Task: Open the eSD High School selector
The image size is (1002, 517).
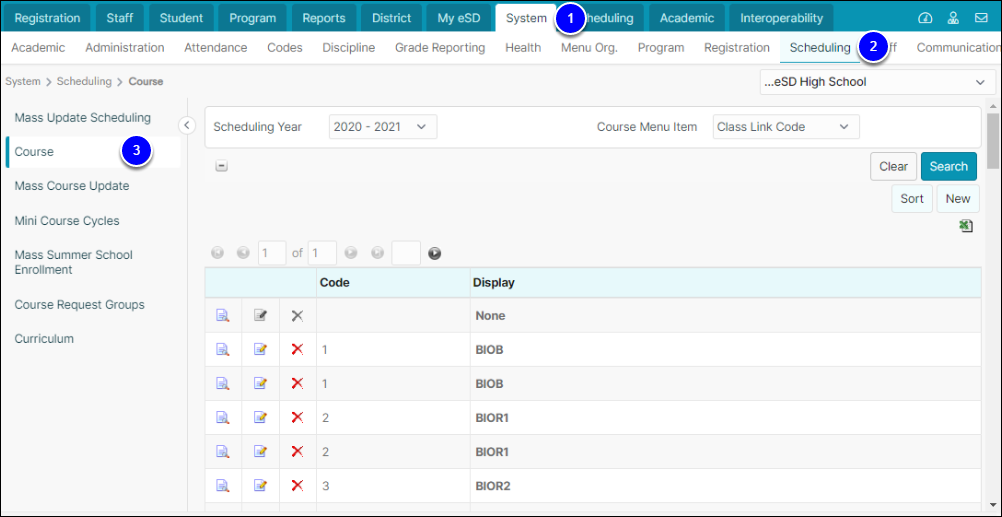Action: click(875, 82)
